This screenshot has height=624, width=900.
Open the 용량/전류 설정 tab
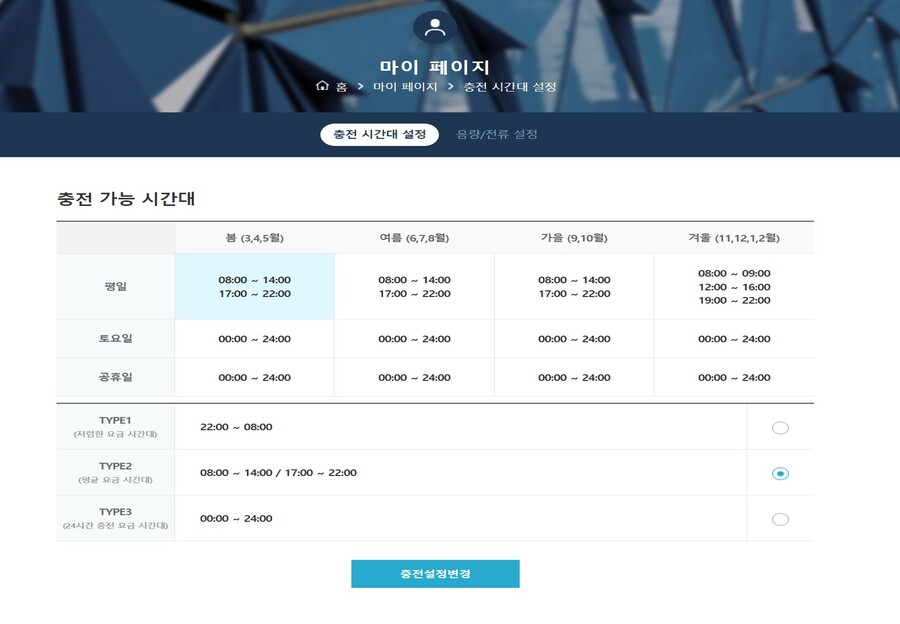[x=497, y=134]
